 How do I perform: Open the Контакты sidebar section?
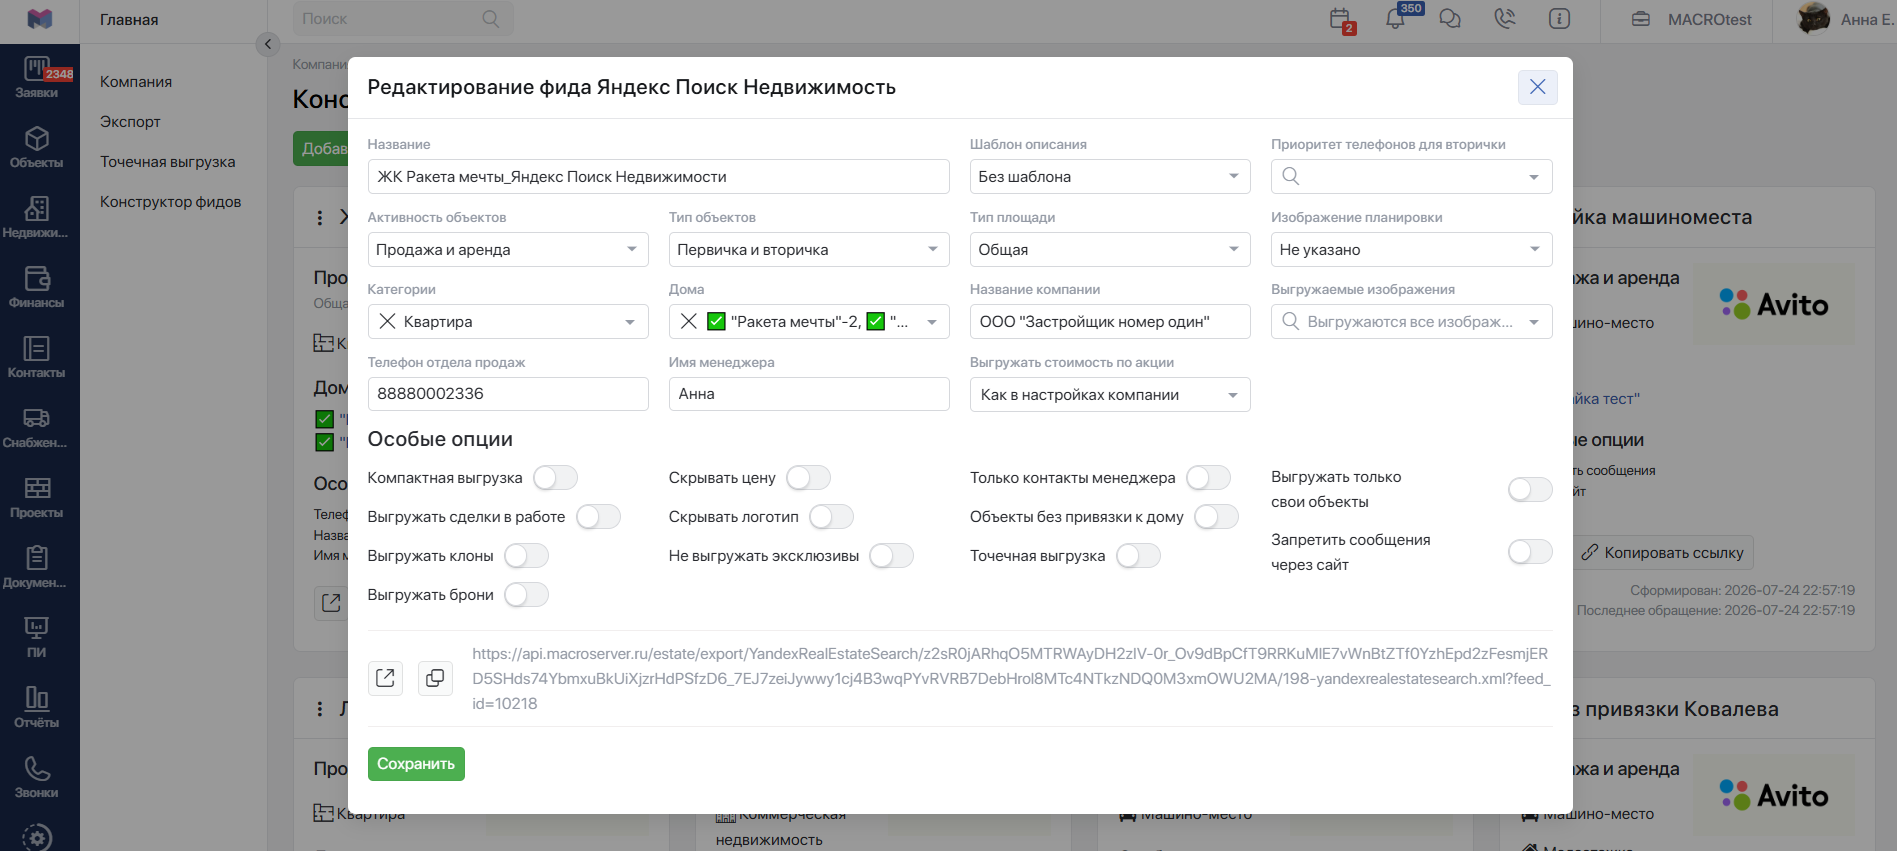(37, 358)
